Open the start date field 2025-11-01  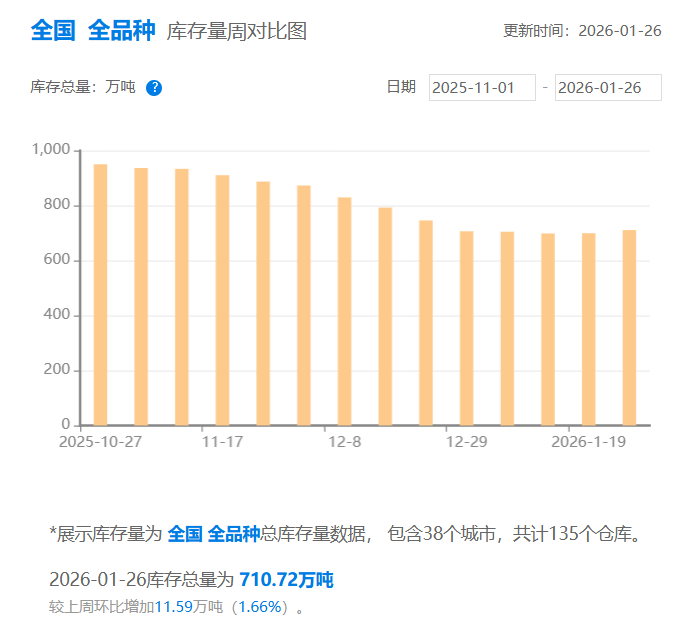click(x=482, y=88)
